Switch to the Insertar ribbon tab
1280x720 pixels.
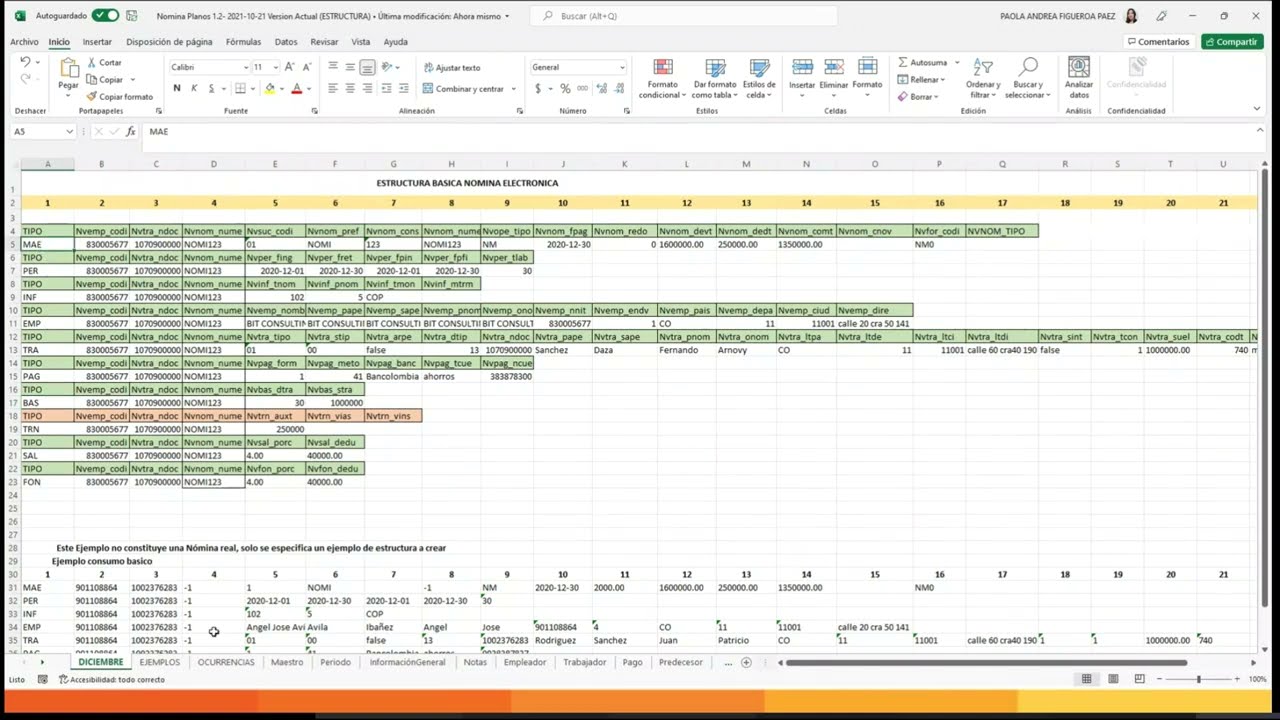(97, 42)
